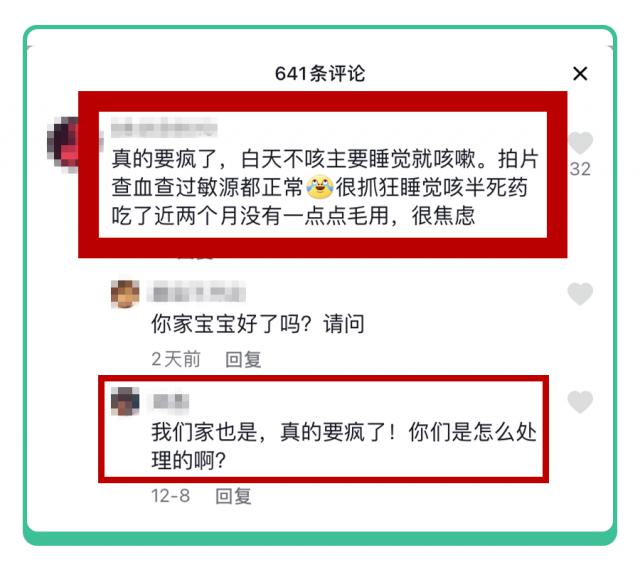The width and height of the screenshot is (640, 570).
Task: Select the reply text 你家宝宝好了吗？请问
Action: (258, 324)
